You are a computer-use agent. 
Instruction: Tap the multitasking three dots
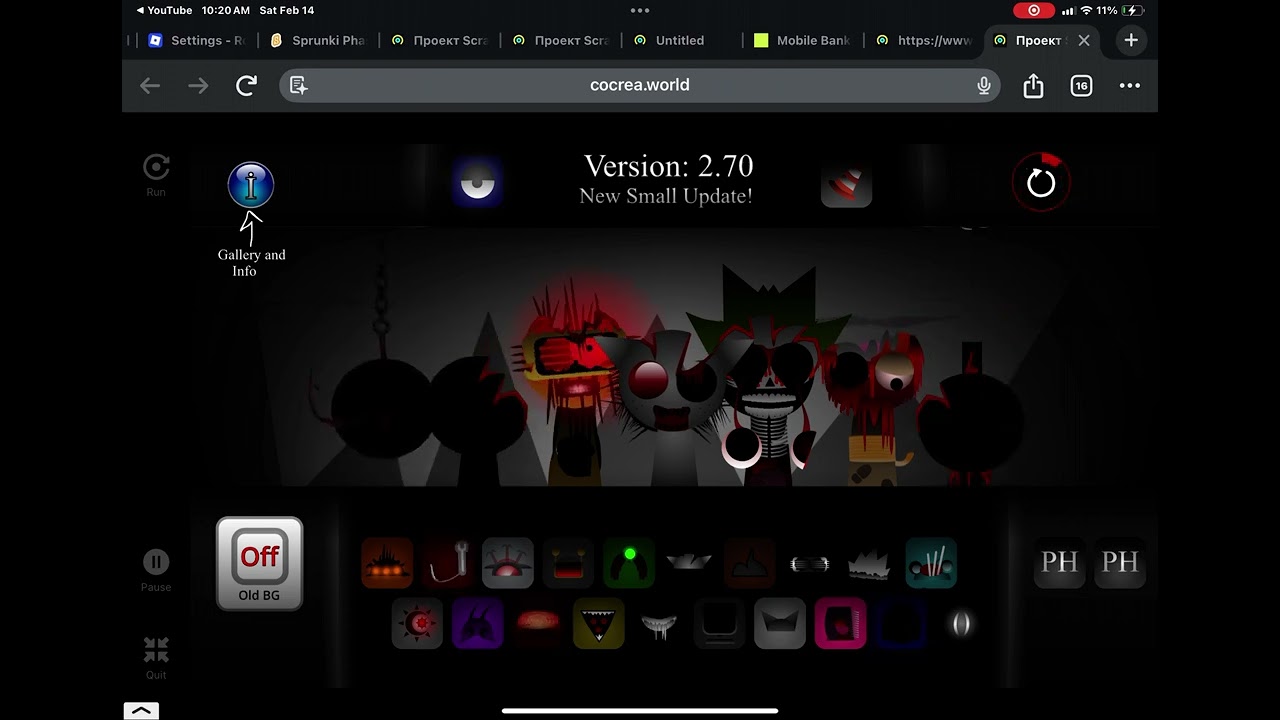tap(640, 10)
